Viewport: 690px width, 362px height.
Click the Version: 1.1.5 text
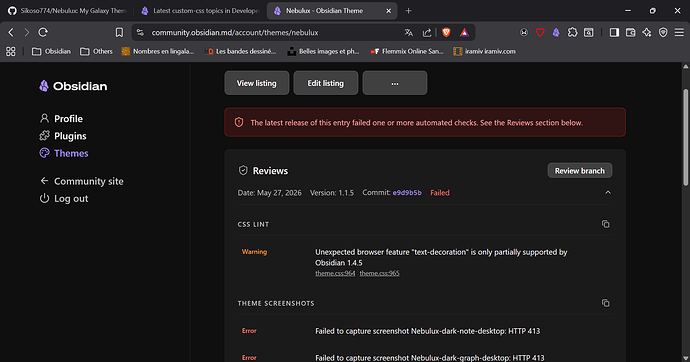tap(332, 193)
